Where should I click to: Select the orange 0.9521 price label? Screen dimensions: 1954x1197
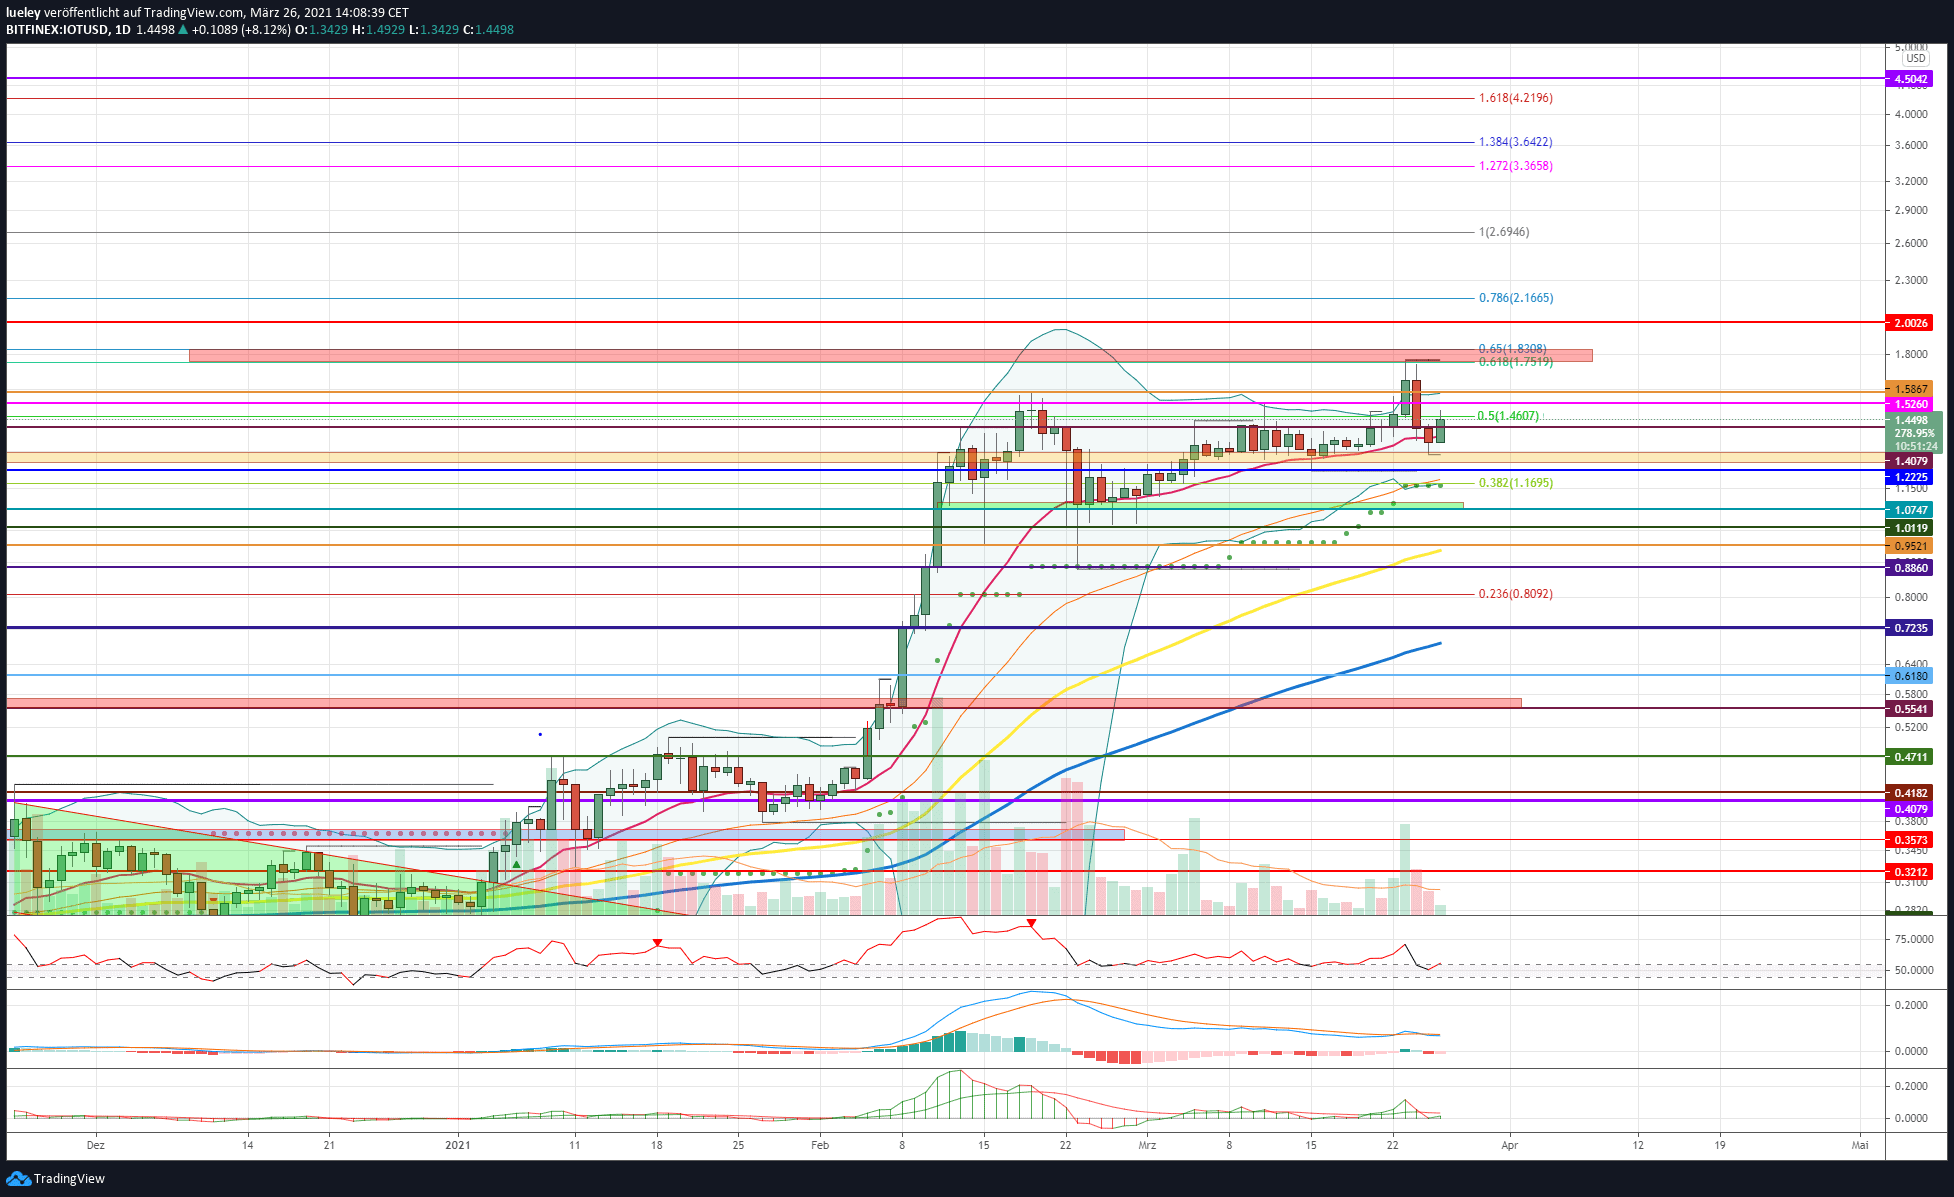click(1909, 546)
